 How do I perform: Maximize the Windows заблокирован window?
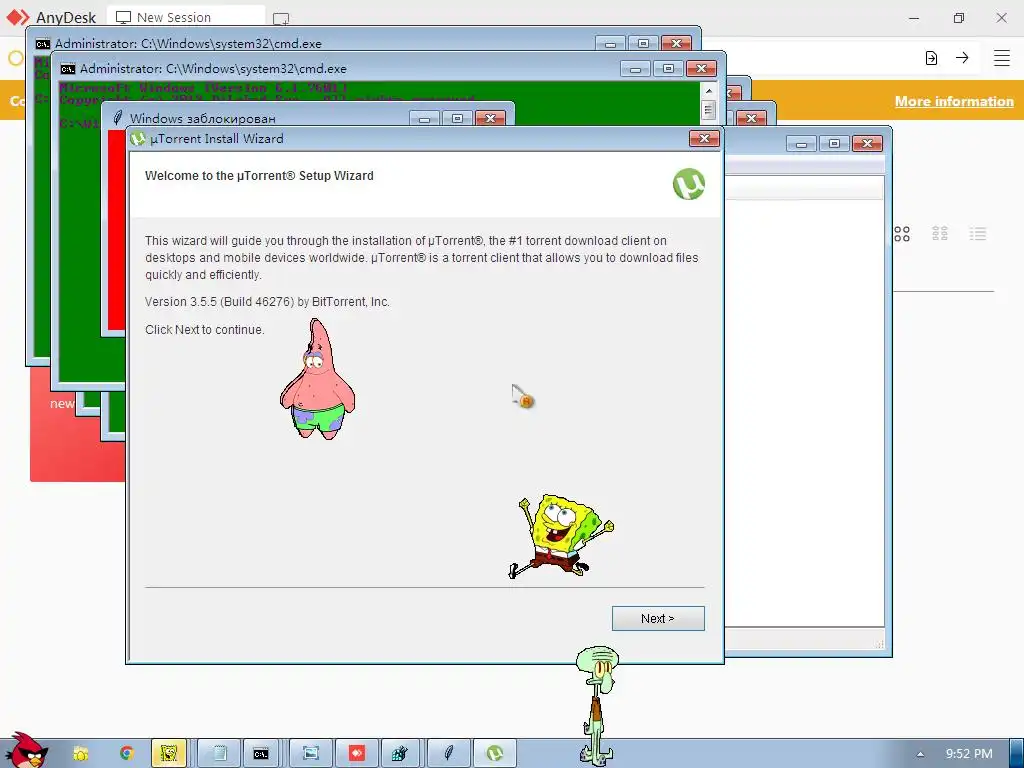(x=457, y=118)
